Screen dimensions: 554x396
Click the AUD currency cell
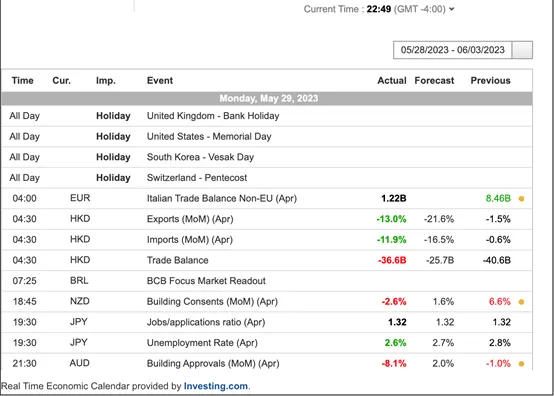[79, 363]
